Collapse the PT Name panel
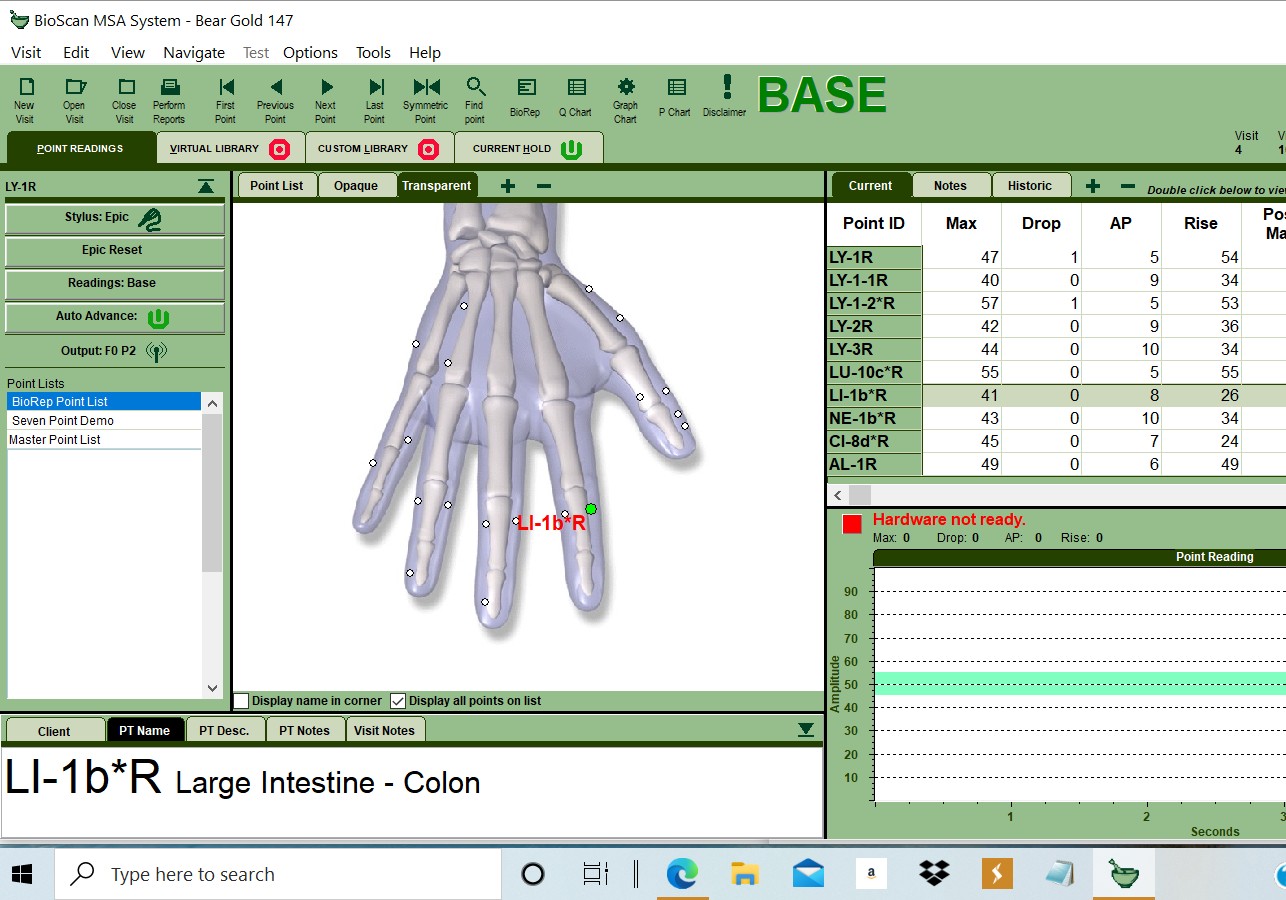Screen dimensions: 1286x900 point(806,730)
